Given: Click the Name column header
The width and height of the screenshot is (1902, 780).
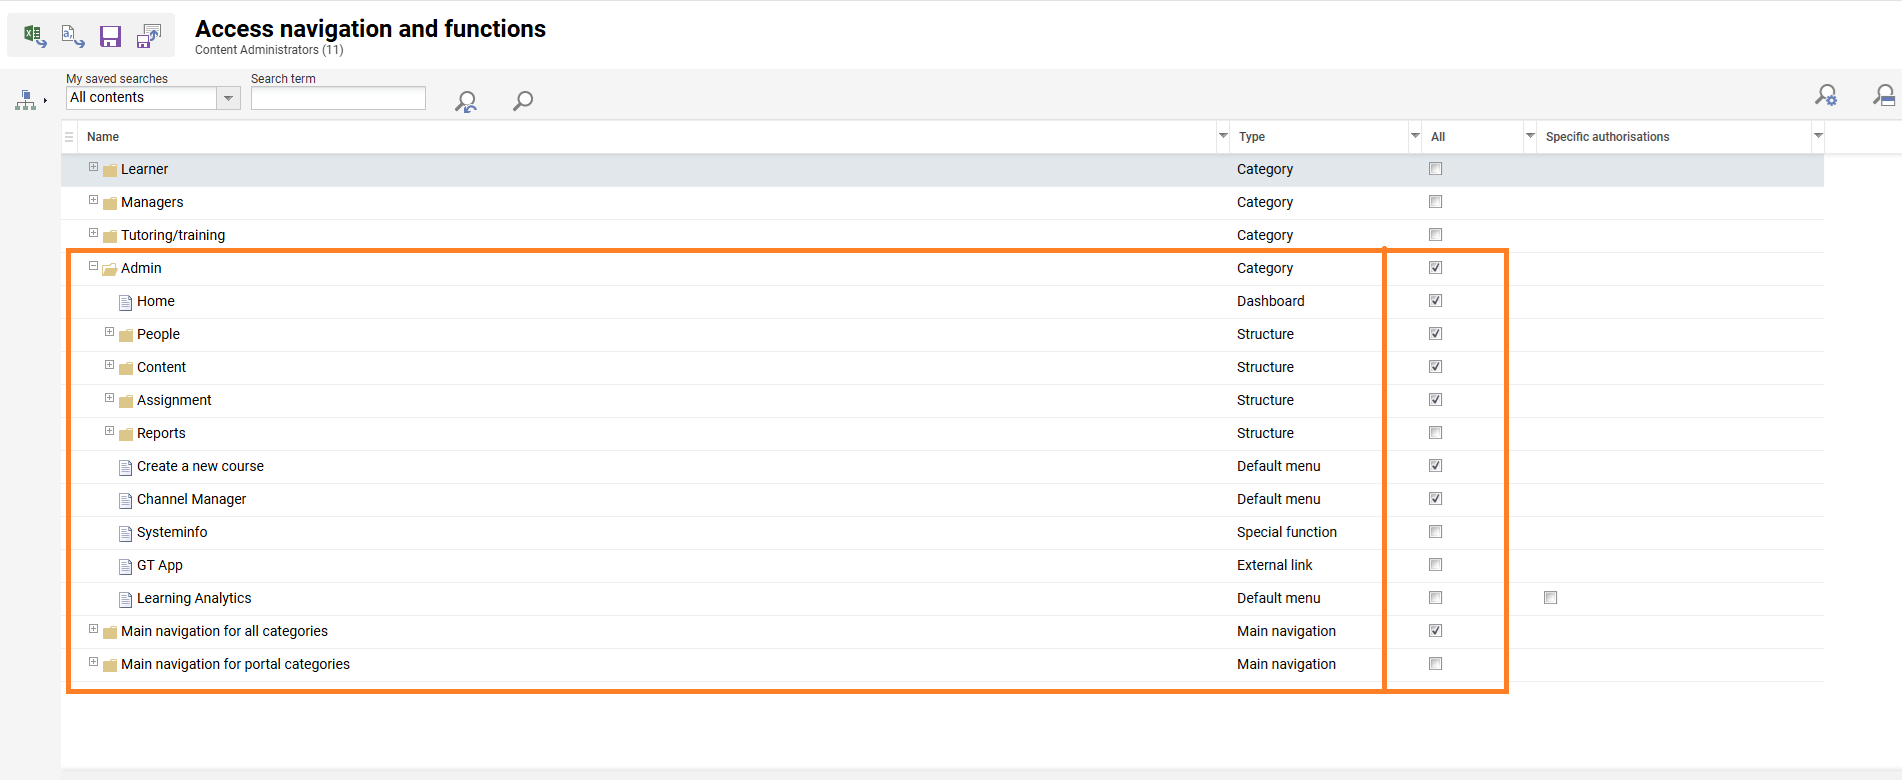Looking at the screenshot, I should [x=103, y=137].
